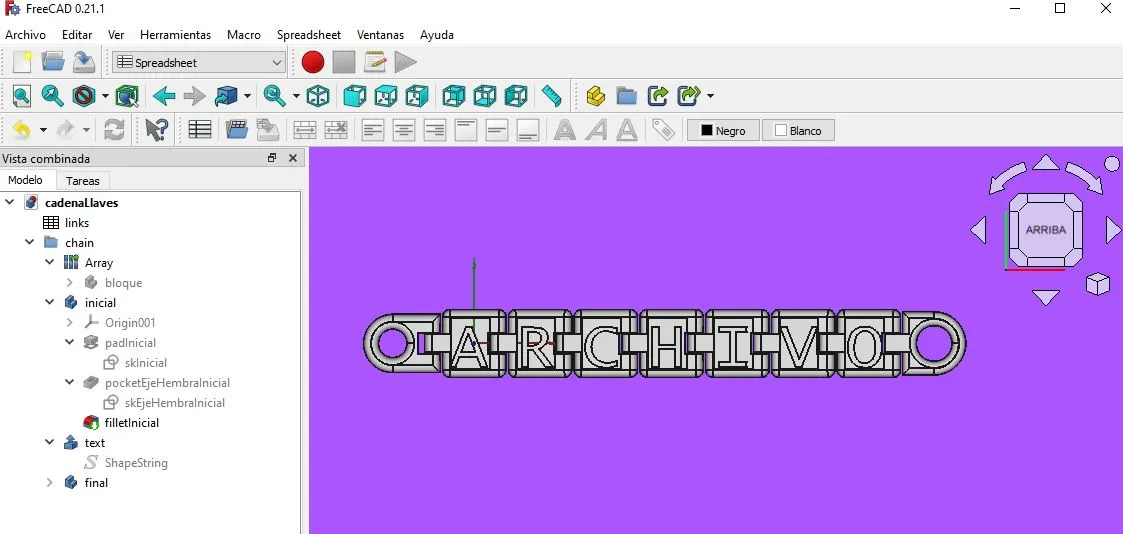The image size is (1123, 534).
Task: Click navigation cube right arrow
Action: [1112, 230]
